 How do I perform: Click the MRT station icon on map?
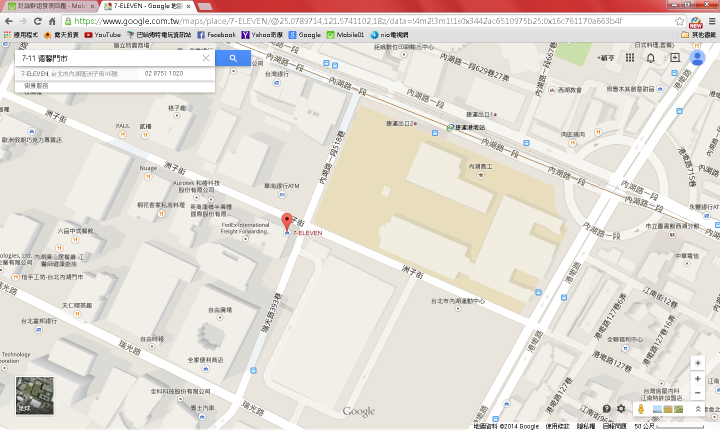(450, 128)
